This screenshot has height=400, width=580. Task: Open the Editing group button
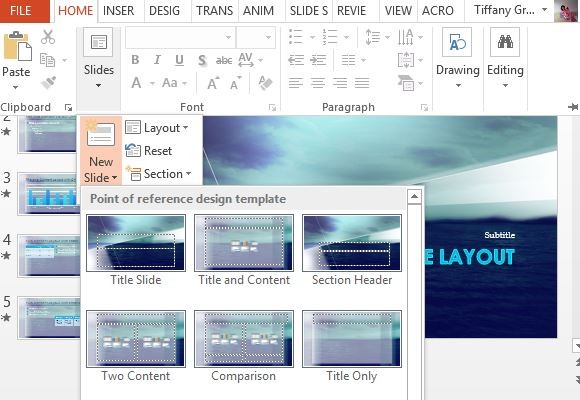click(x=505, y=58)
